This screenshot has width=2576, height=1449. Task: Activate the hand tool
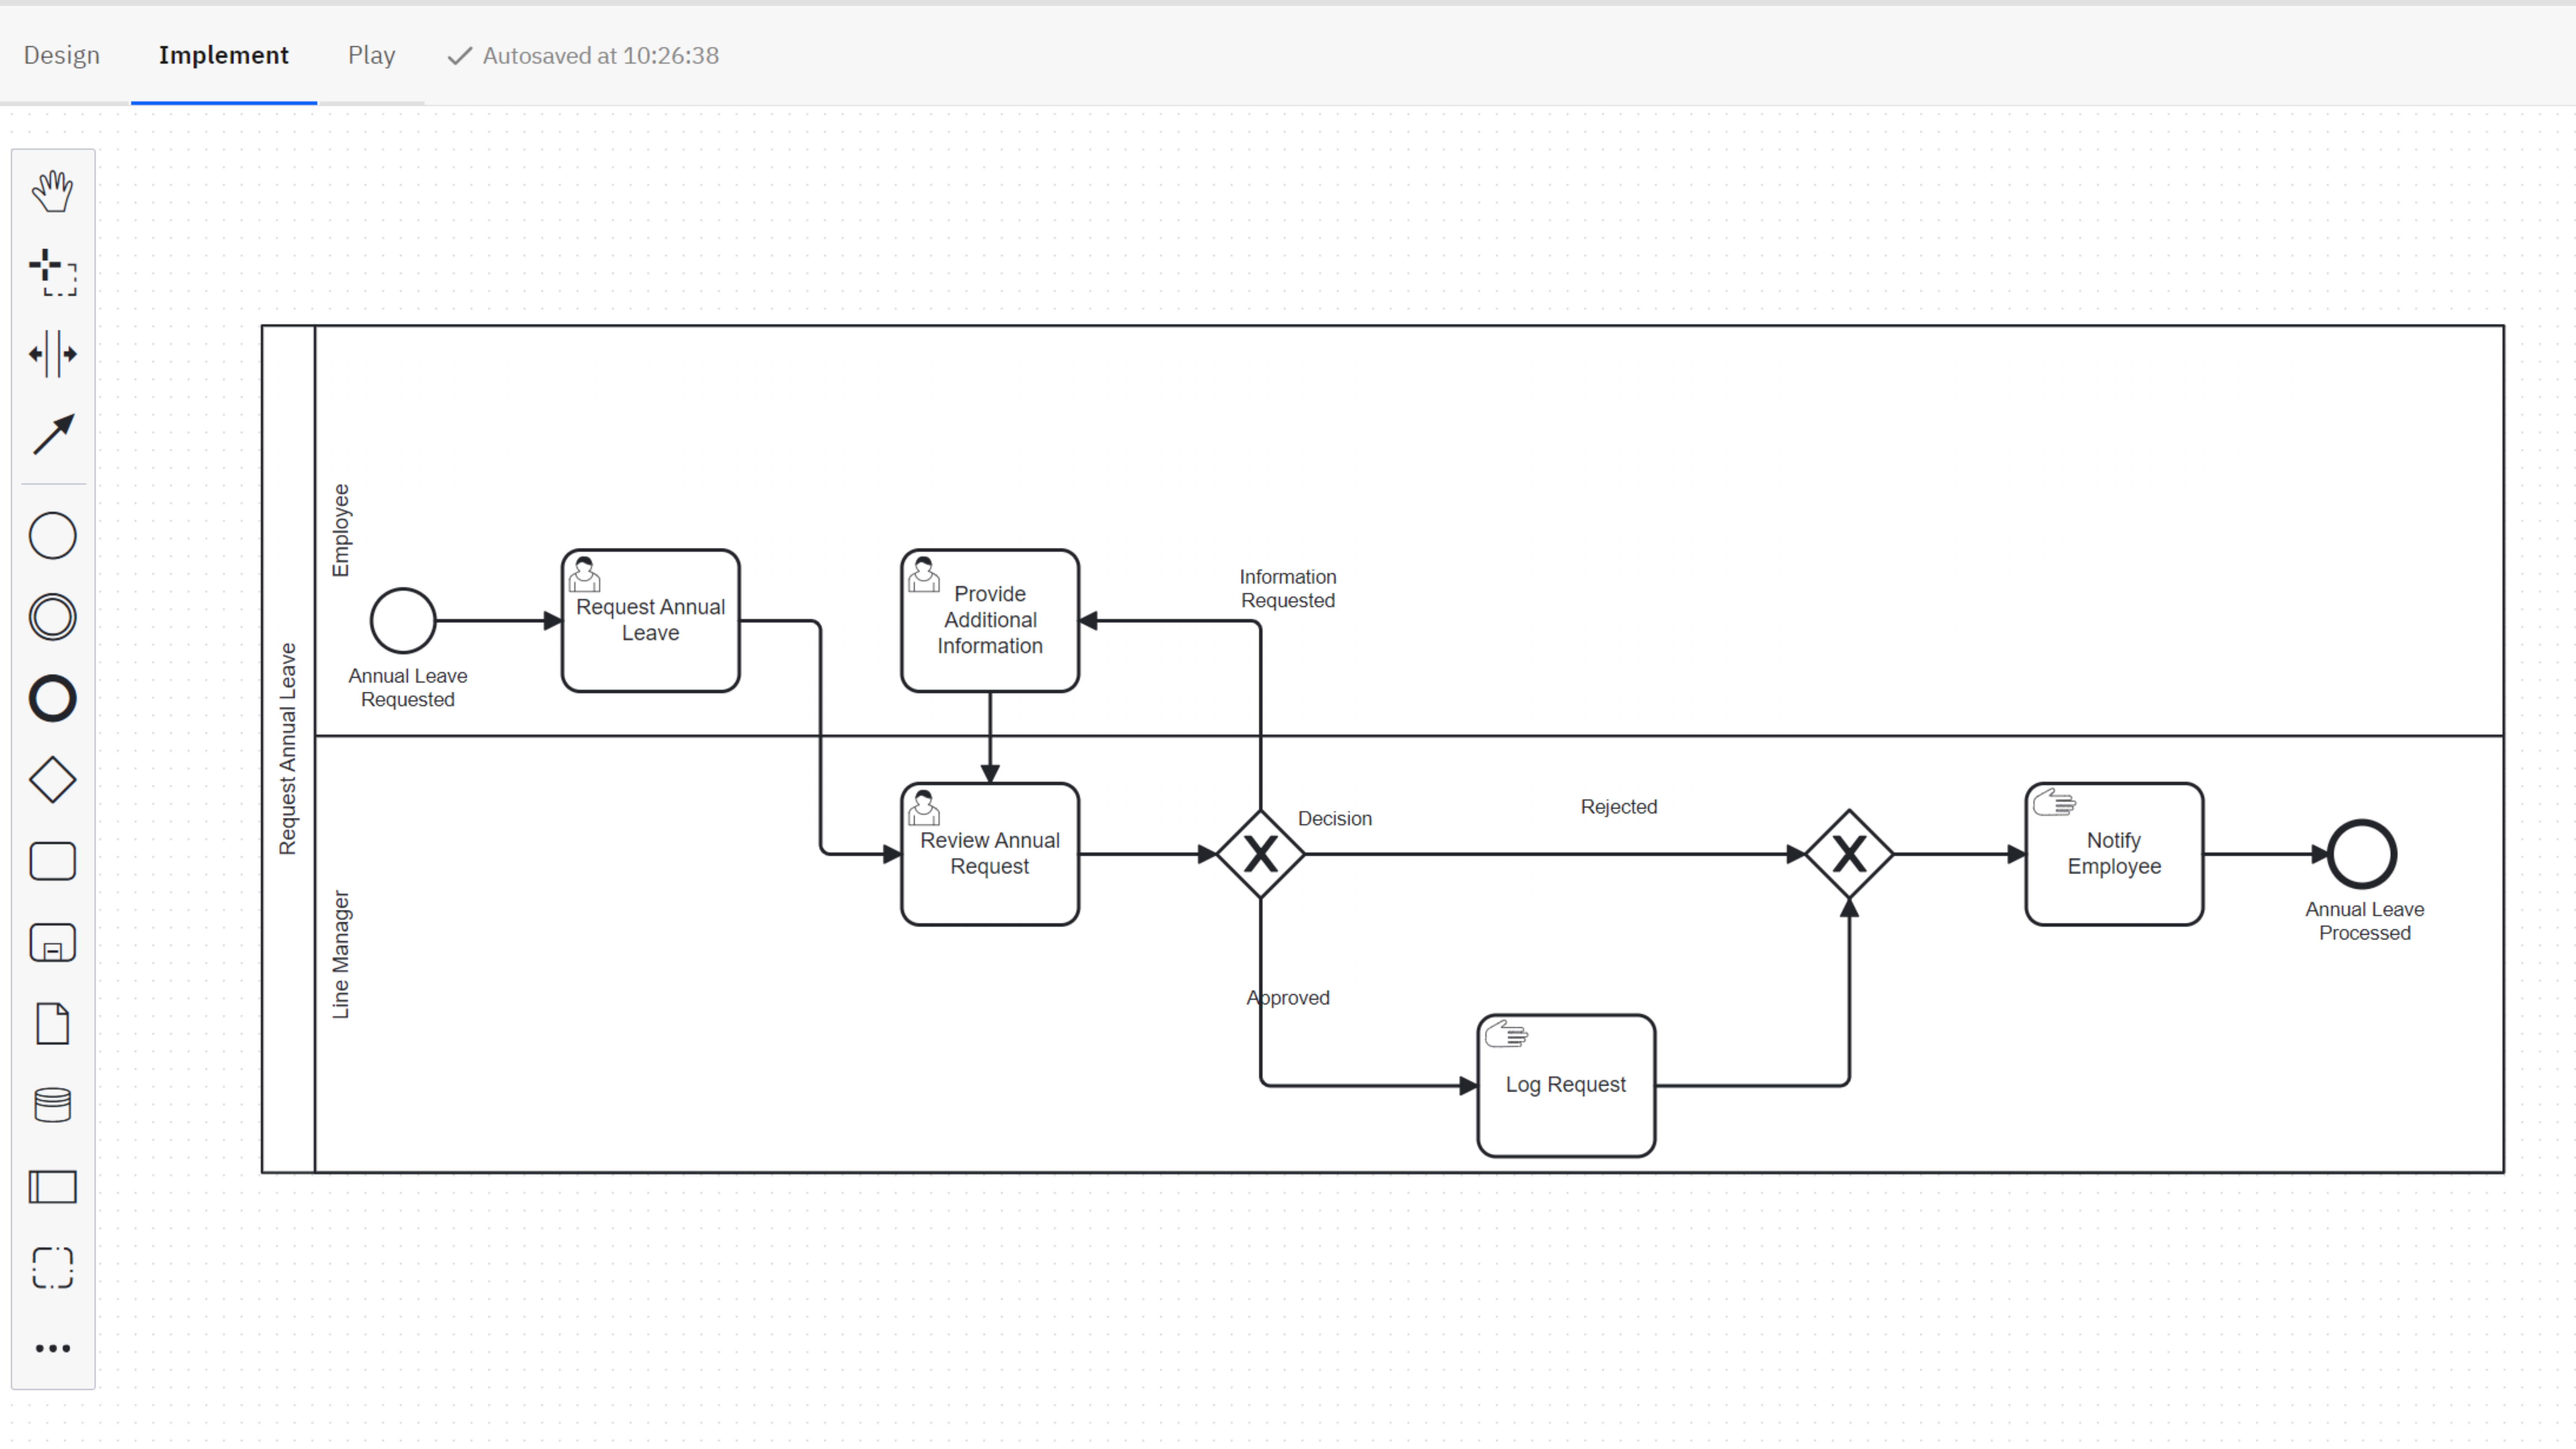(52, 191)
